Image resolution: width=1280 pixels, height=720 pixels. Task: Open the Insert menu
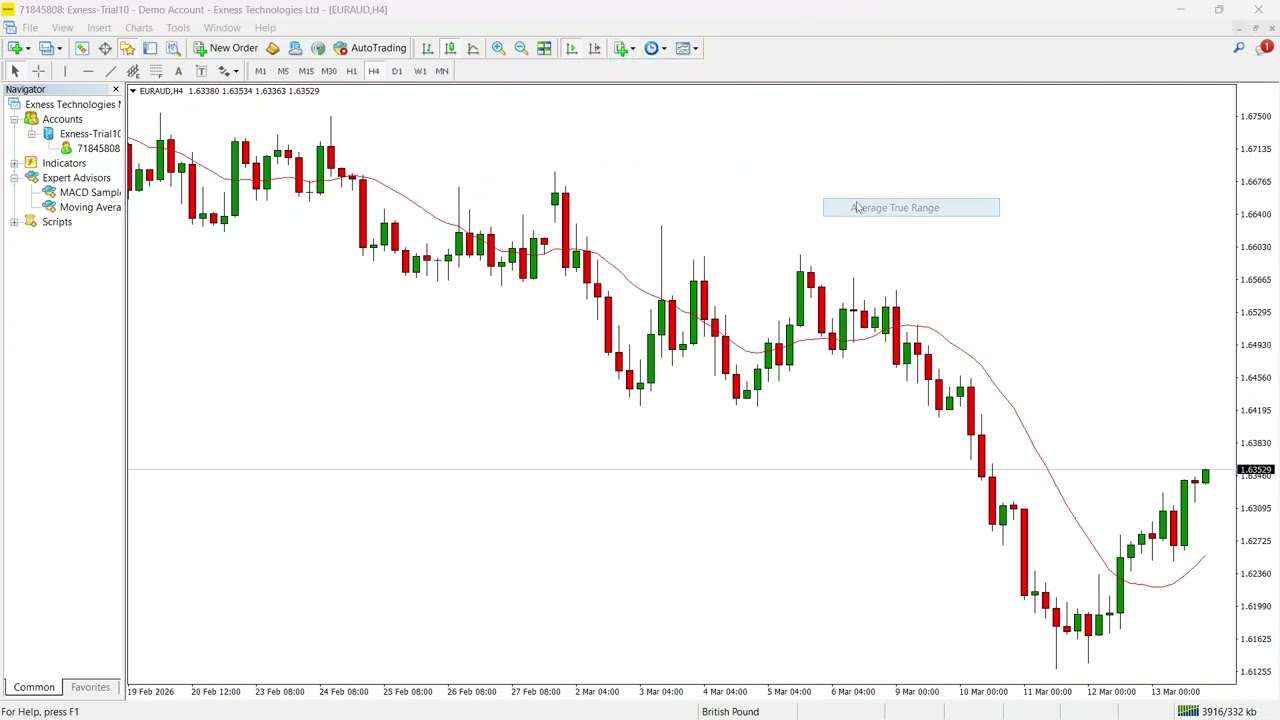pyautogui.click(x=99, y=28)
